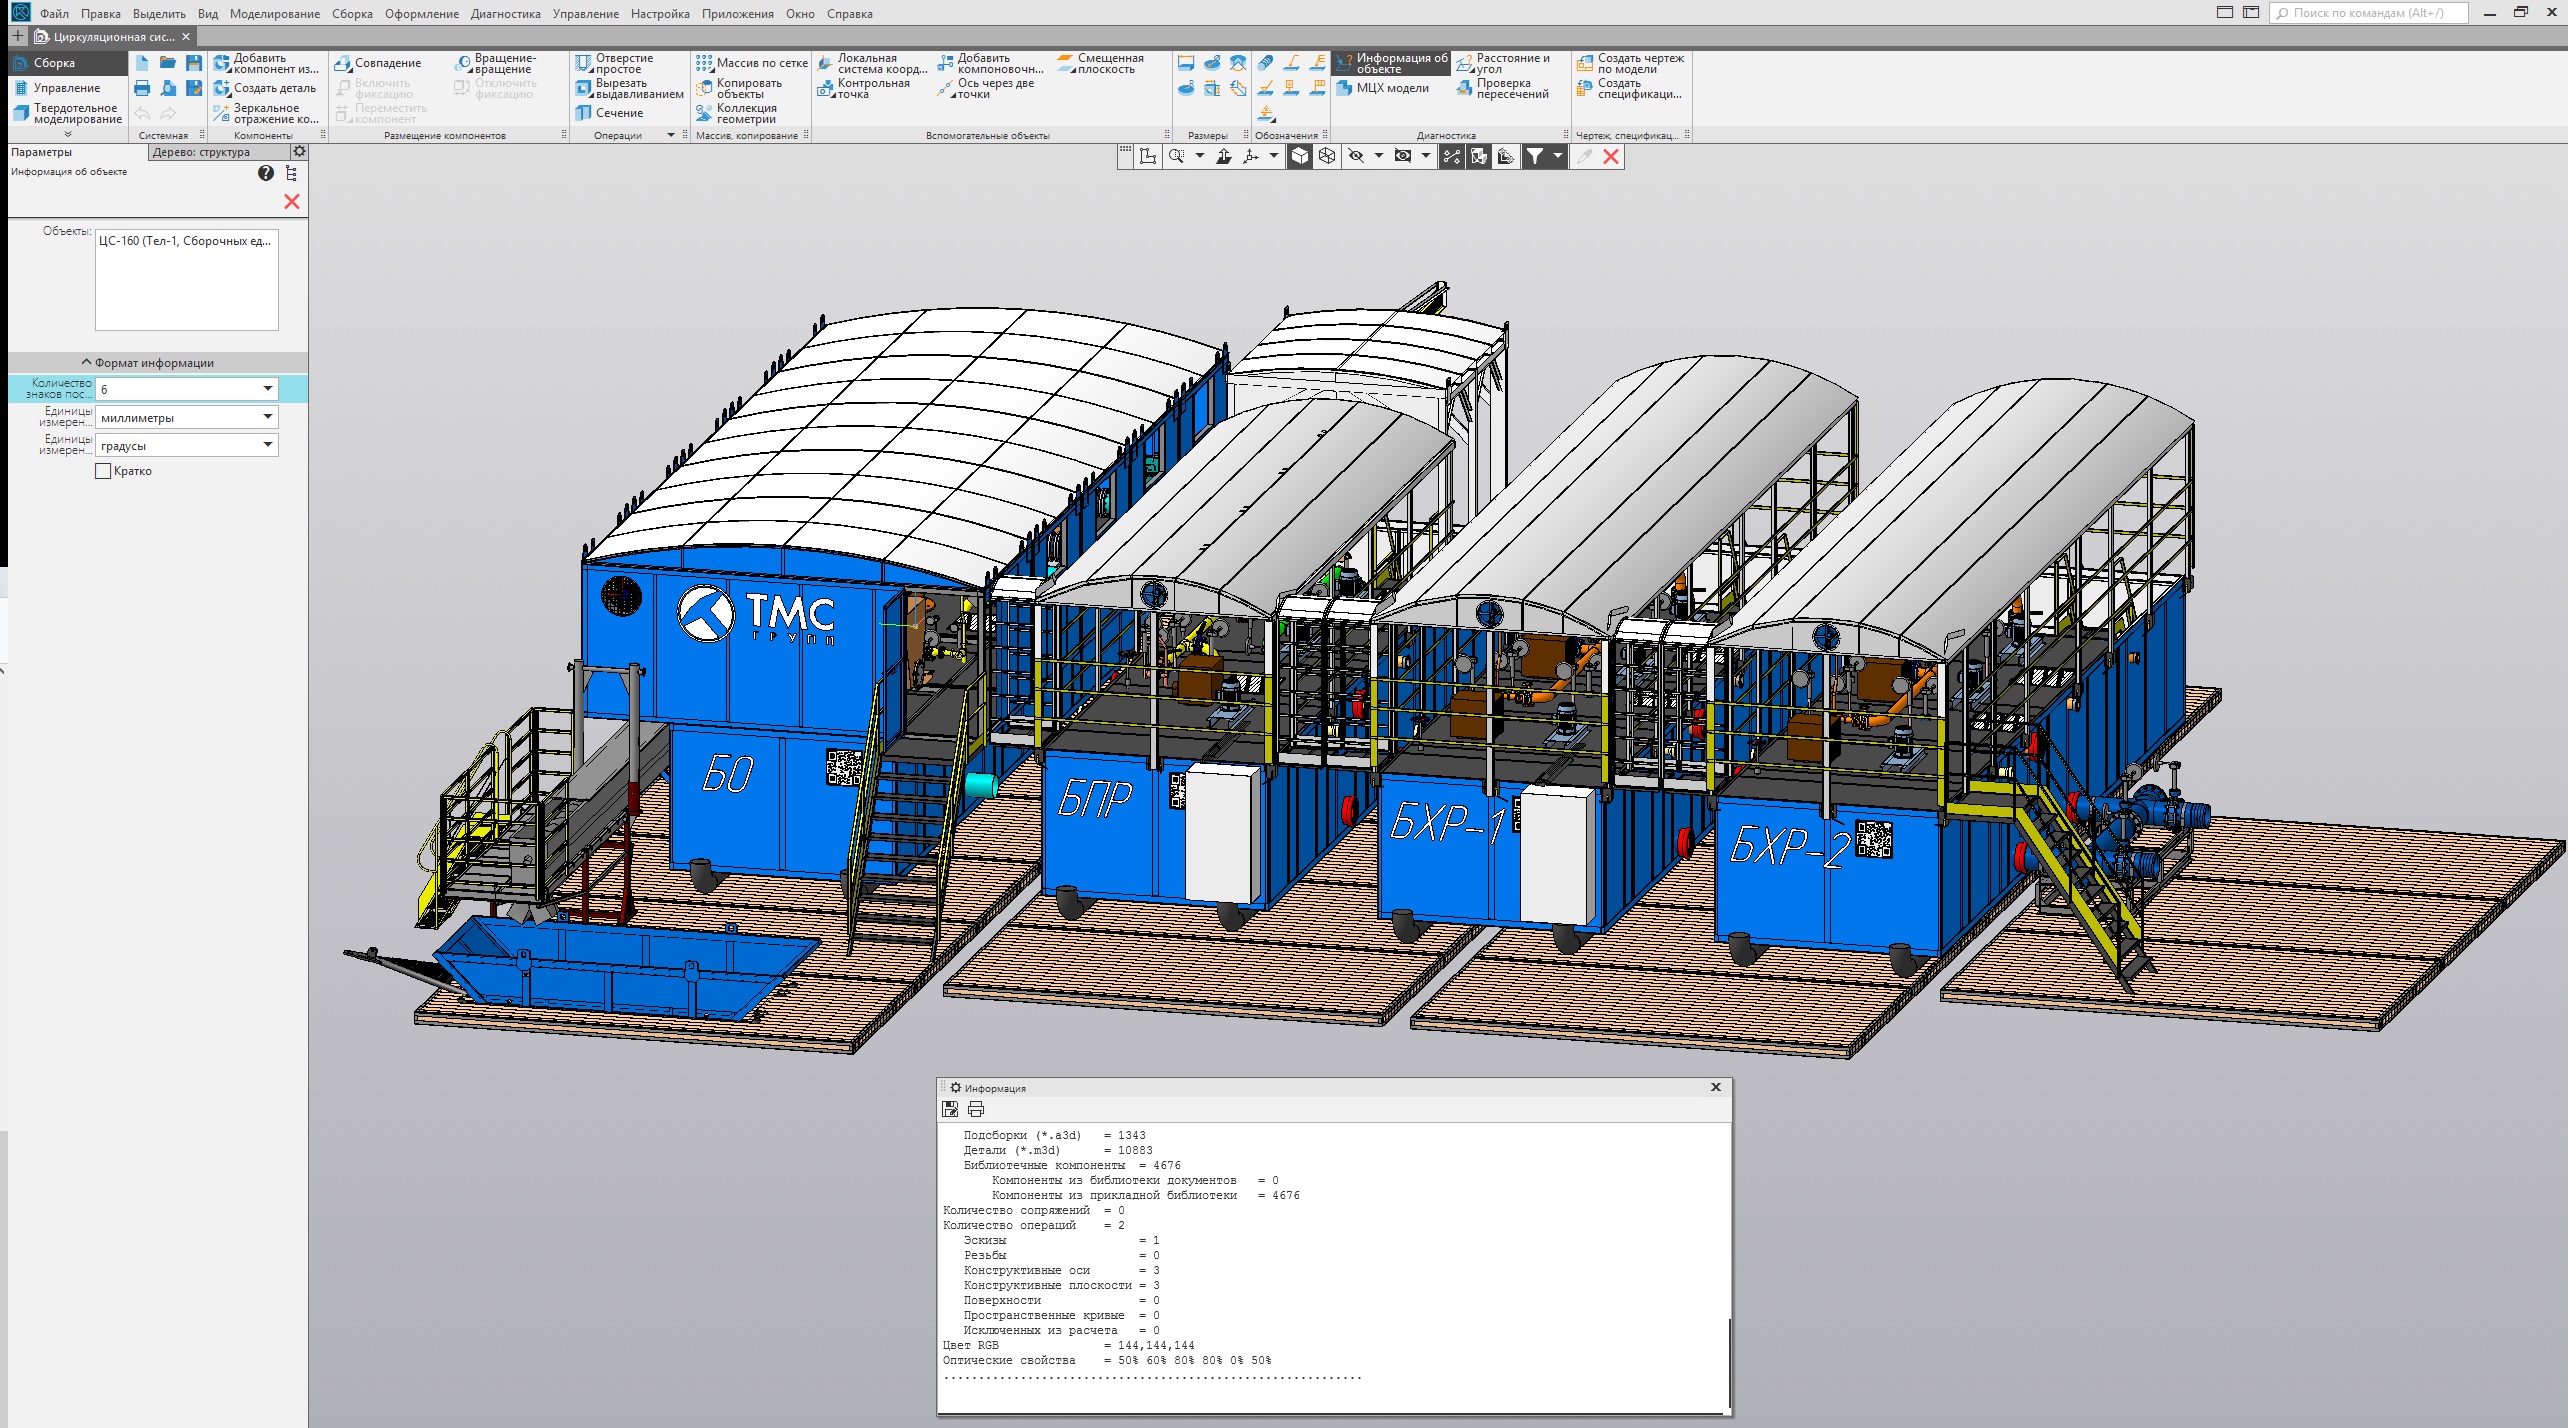The height and width of the screenshot is (1428, 2568).
Task: Click the zoom window magnifier icon
Action: point(1177,156)
